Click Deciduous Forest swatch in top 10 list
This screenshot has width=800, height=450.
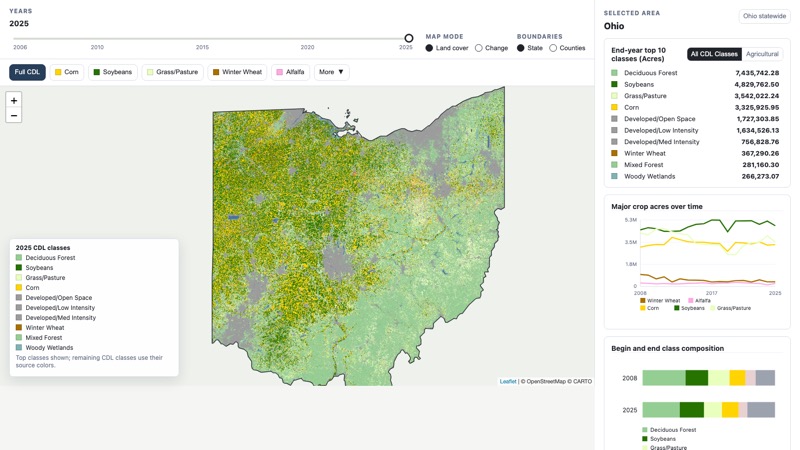tap(614, 73)
